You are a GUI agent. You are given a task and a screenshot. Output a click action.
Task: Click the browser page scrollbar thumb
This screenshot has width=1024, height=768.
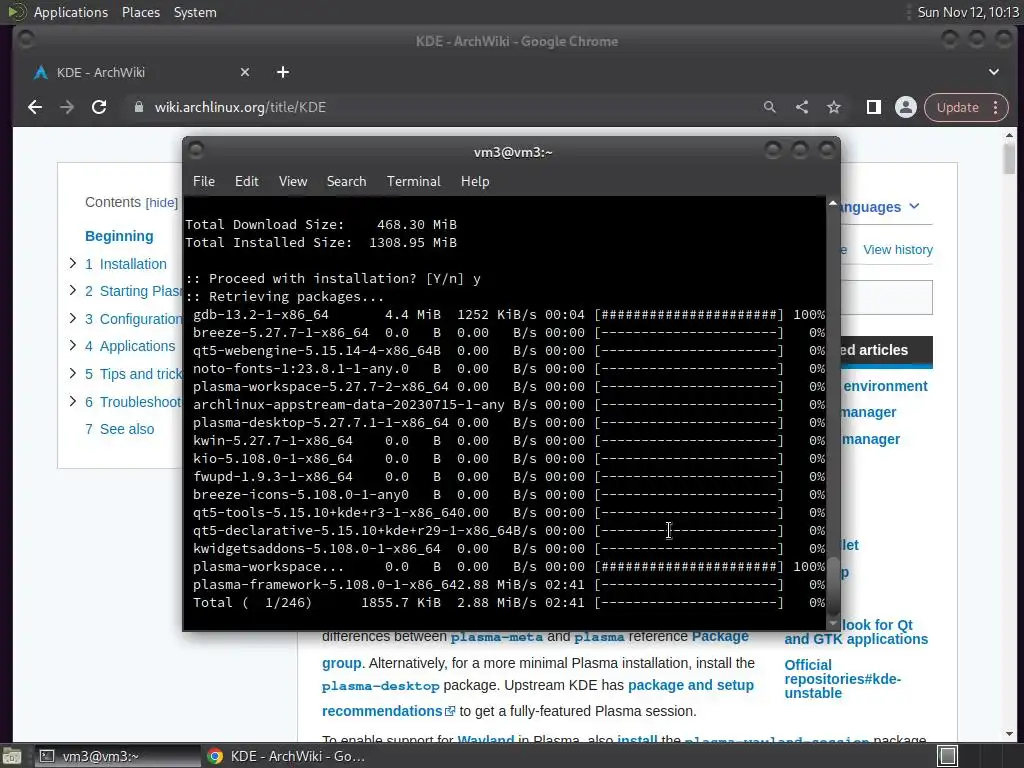point(1010,159)
